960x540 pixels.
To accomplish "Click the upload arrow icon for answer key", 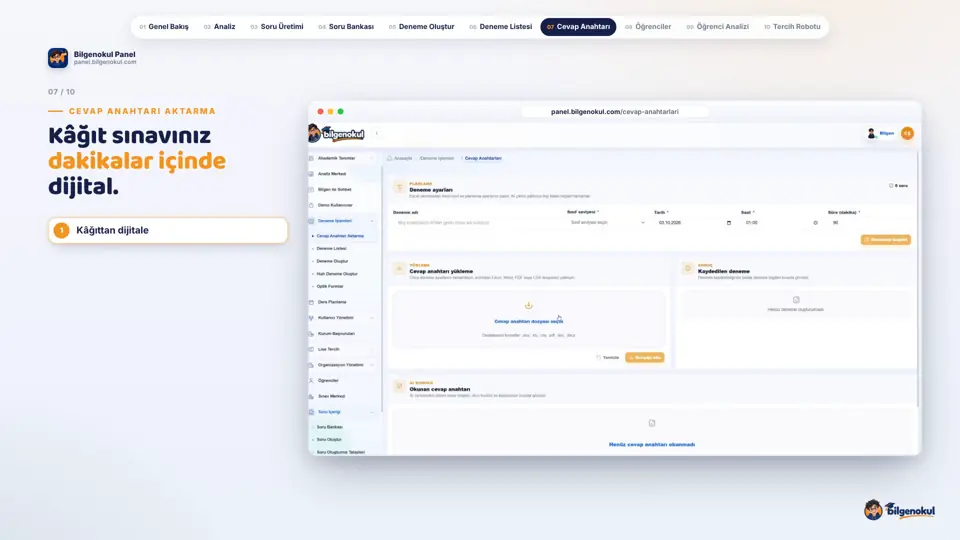I will point(528,305).
